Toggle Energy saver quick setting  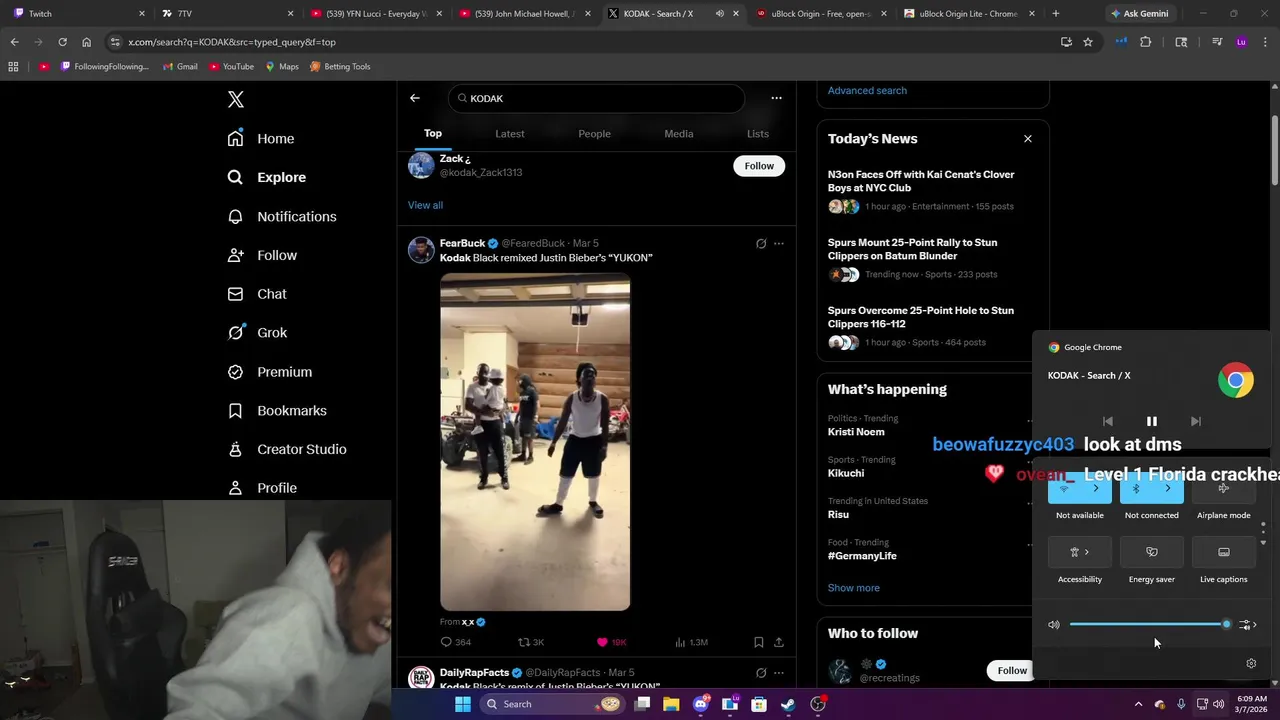pos(1152,552)
